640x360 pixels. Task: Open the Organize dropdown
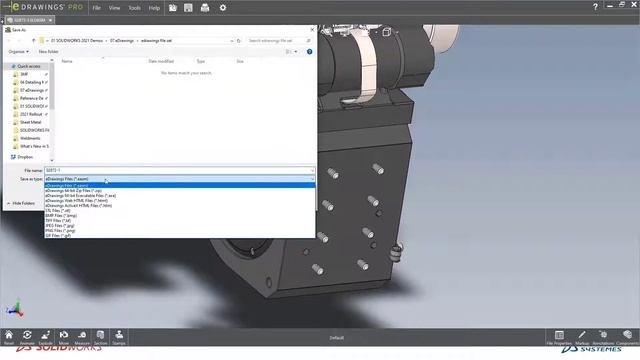(x=18, y=52)
